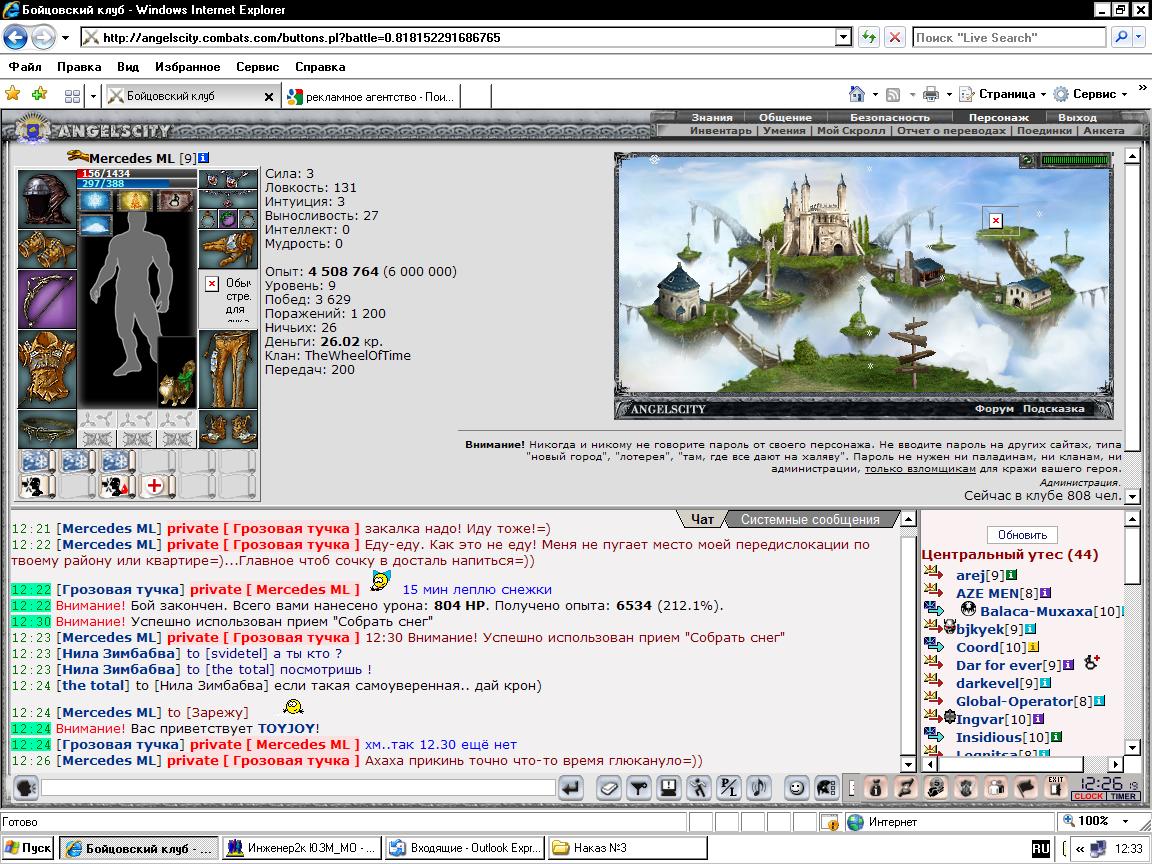Click the flag icon in bottom toolbar
Viewport: 1152px width, 864px height.
[1026, 788]
